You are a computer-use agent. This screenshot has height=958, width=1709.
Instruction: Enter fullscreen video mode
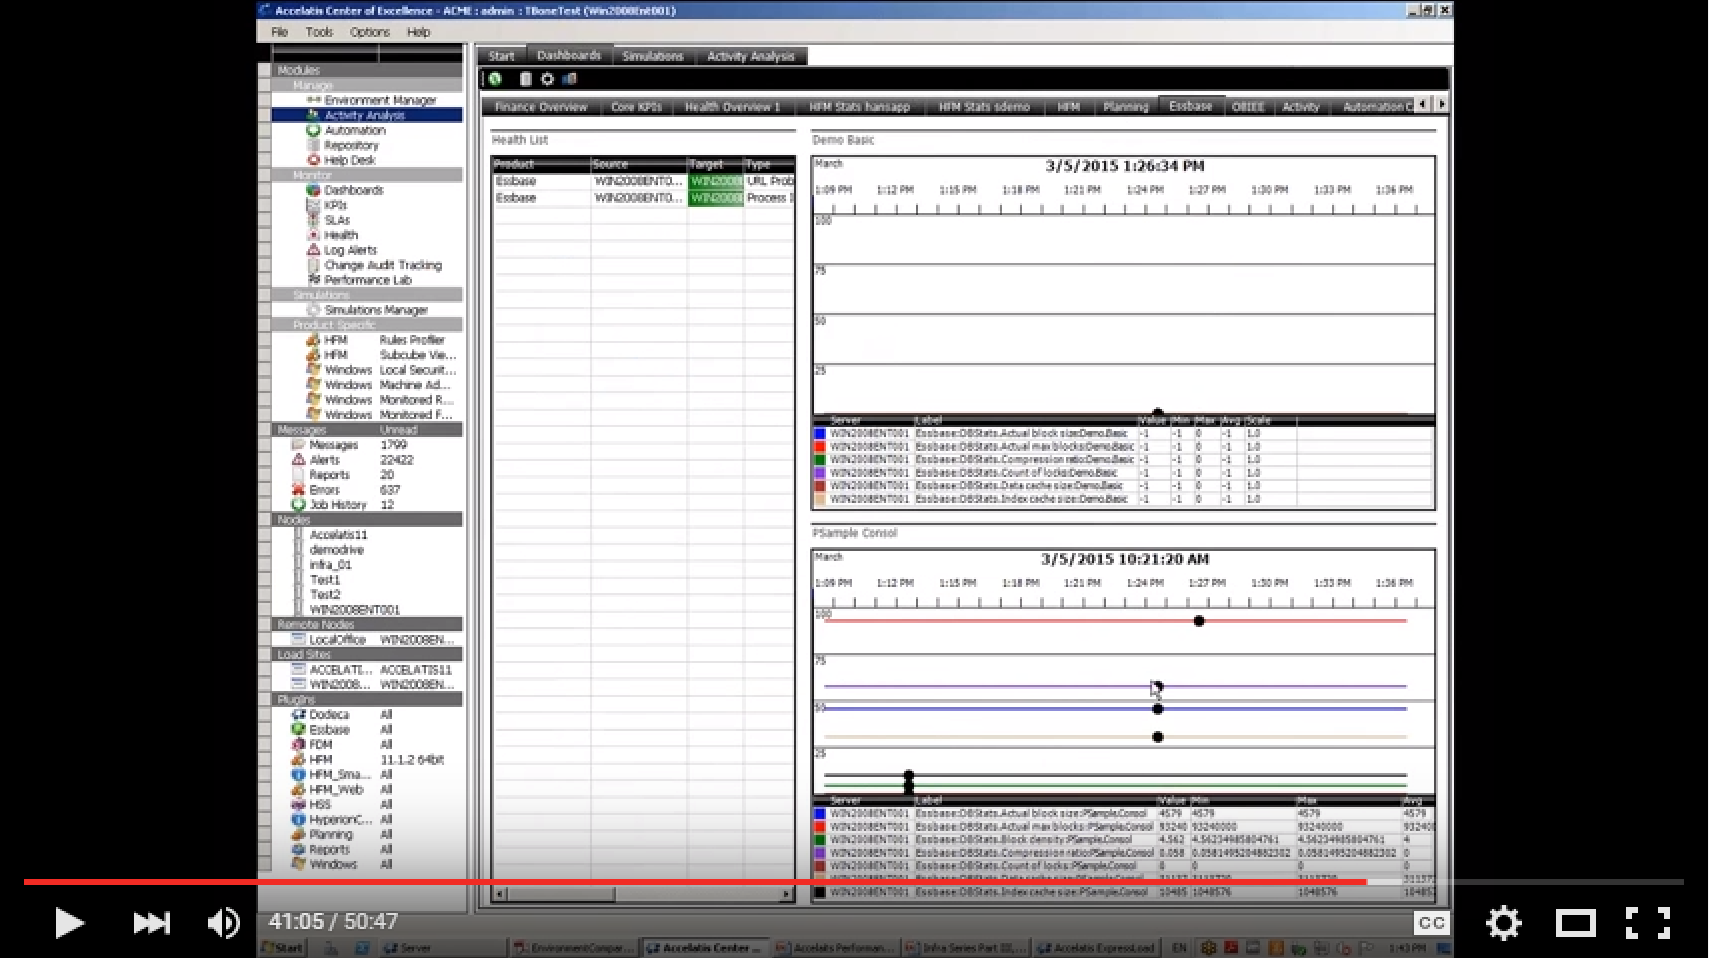click(x=1647, y=922)
